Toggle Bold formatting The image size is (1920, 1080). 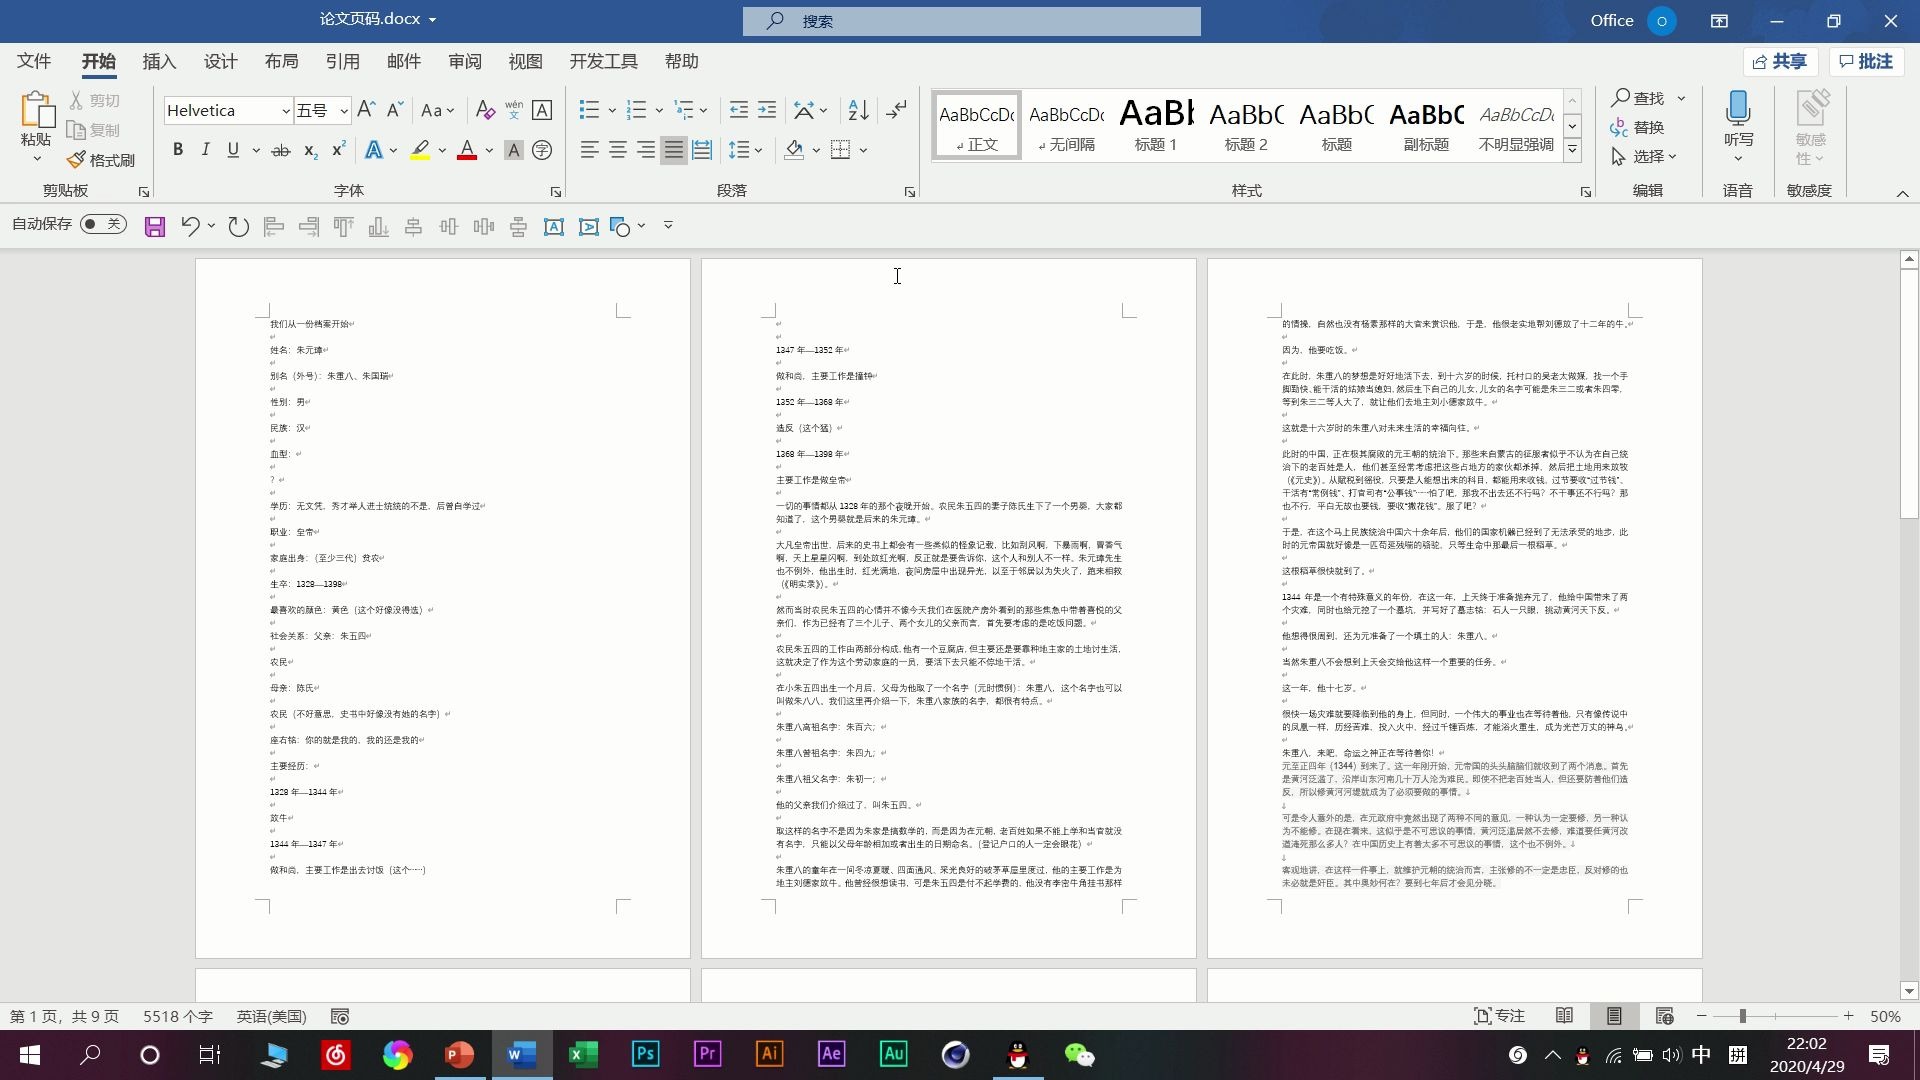[178, 150]
